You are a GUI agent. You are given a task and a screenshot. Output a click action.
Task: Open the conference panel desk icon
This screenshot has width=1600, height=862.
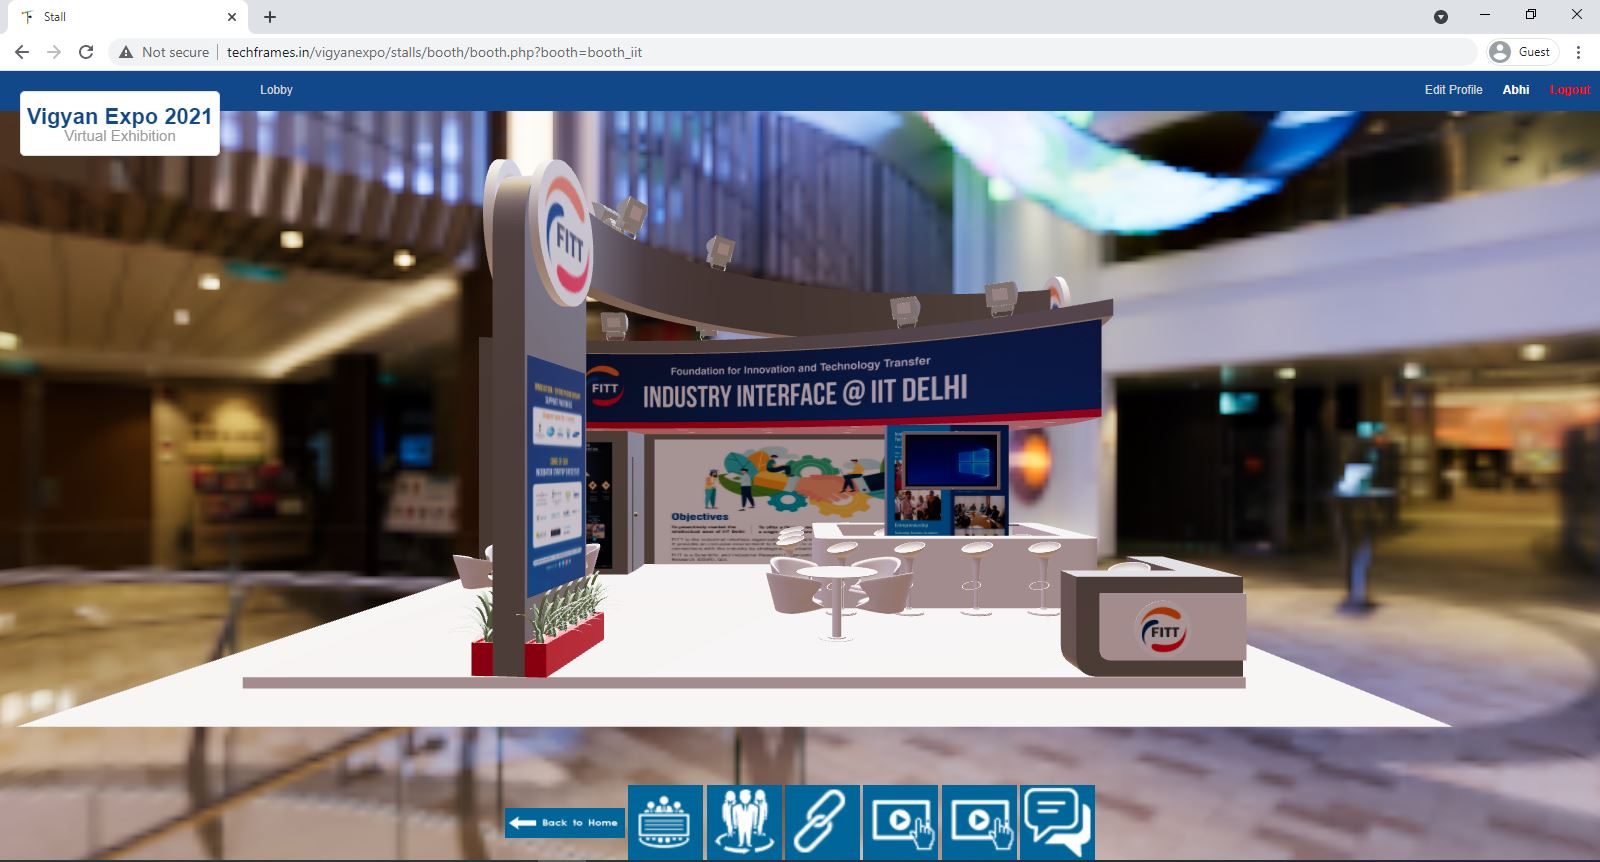pyautogui.click(x=665, y=822)
